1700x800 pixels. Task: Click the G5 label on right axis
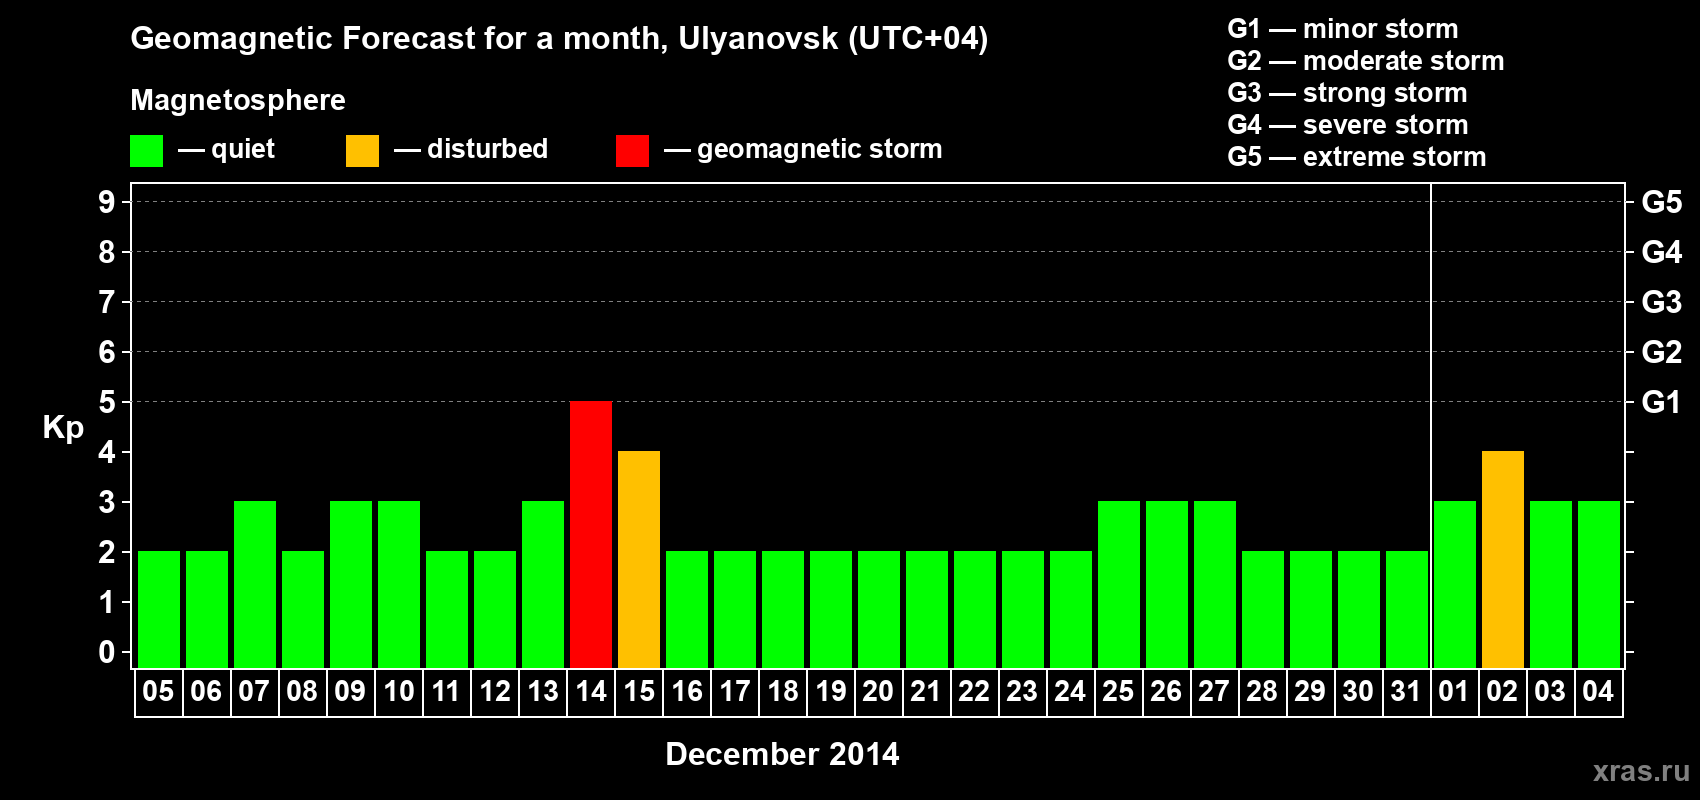click(1661, 202)
